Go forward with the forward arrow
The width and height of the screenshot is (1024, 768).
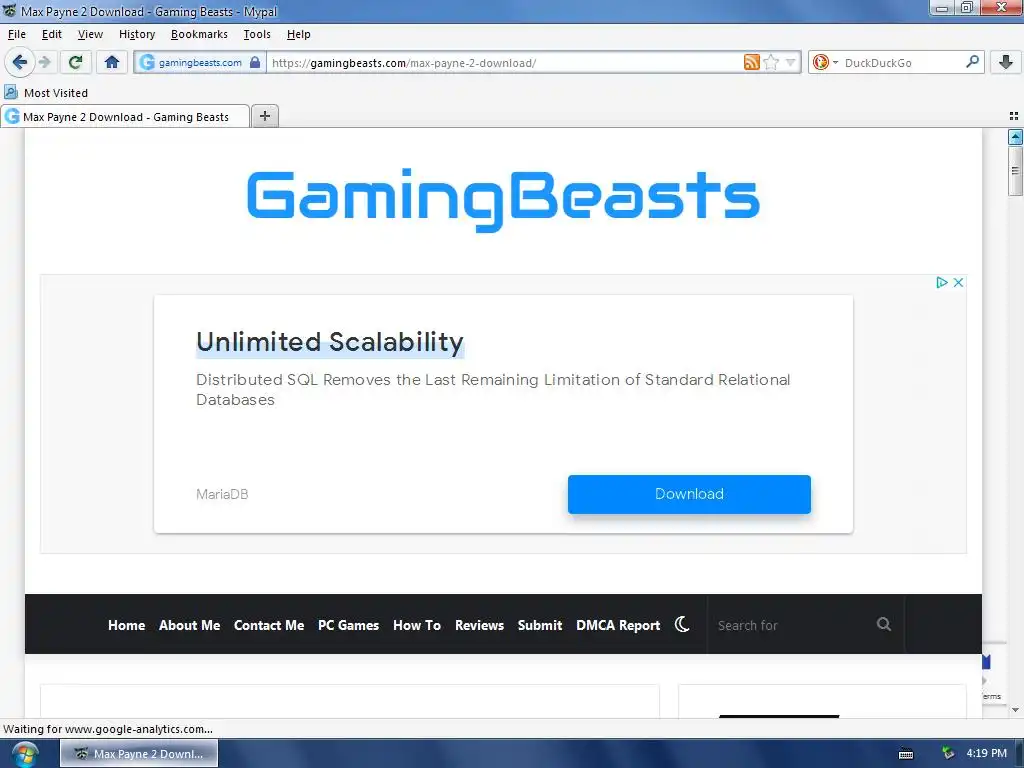(44, 63)
